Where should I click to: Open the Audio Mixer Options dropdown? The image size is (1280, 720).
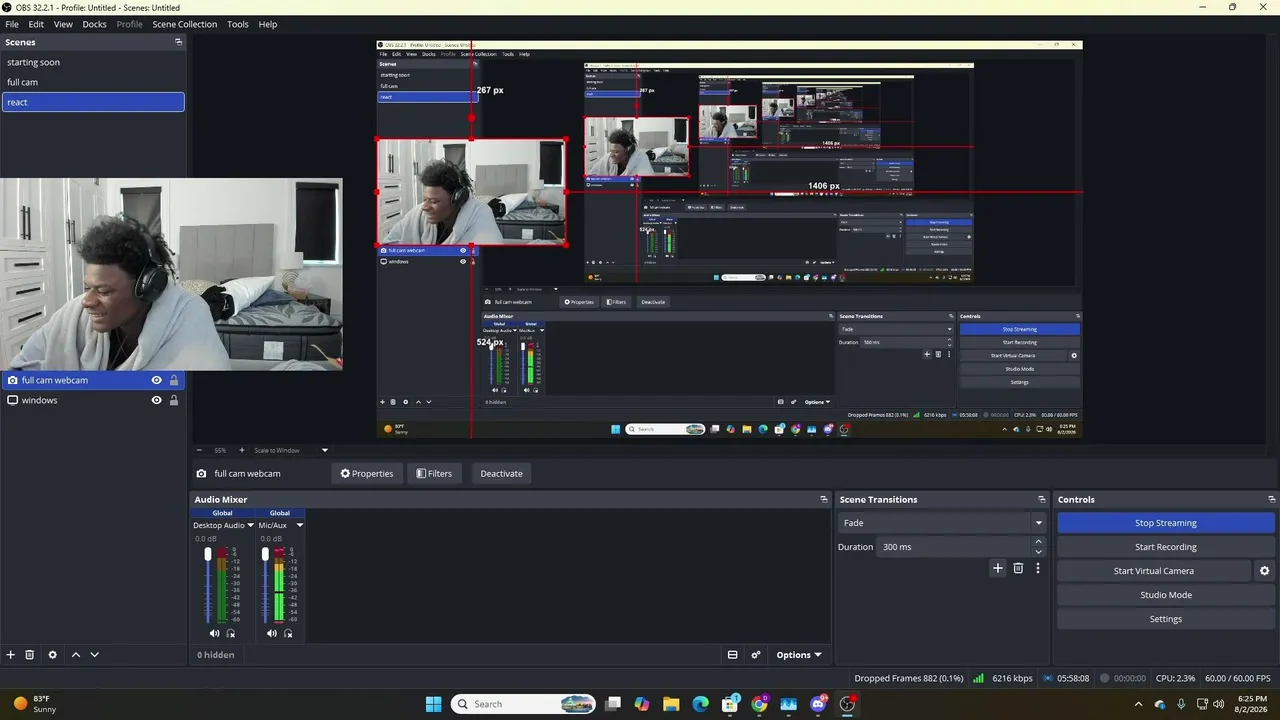[799, 655]
